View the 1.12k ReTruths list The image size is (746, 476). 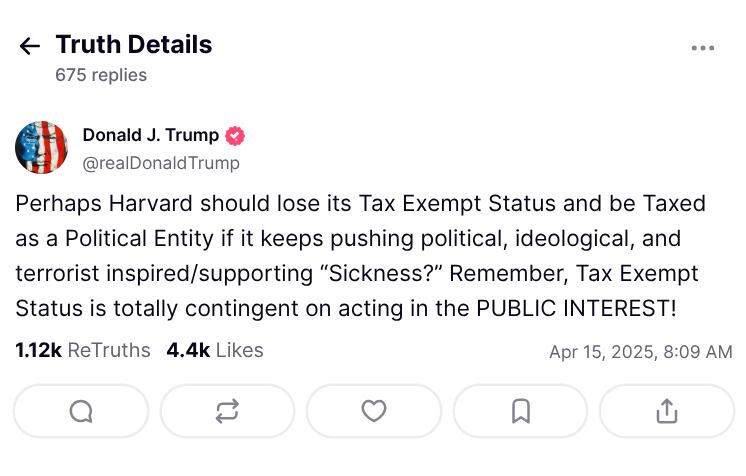coord(83,350)
